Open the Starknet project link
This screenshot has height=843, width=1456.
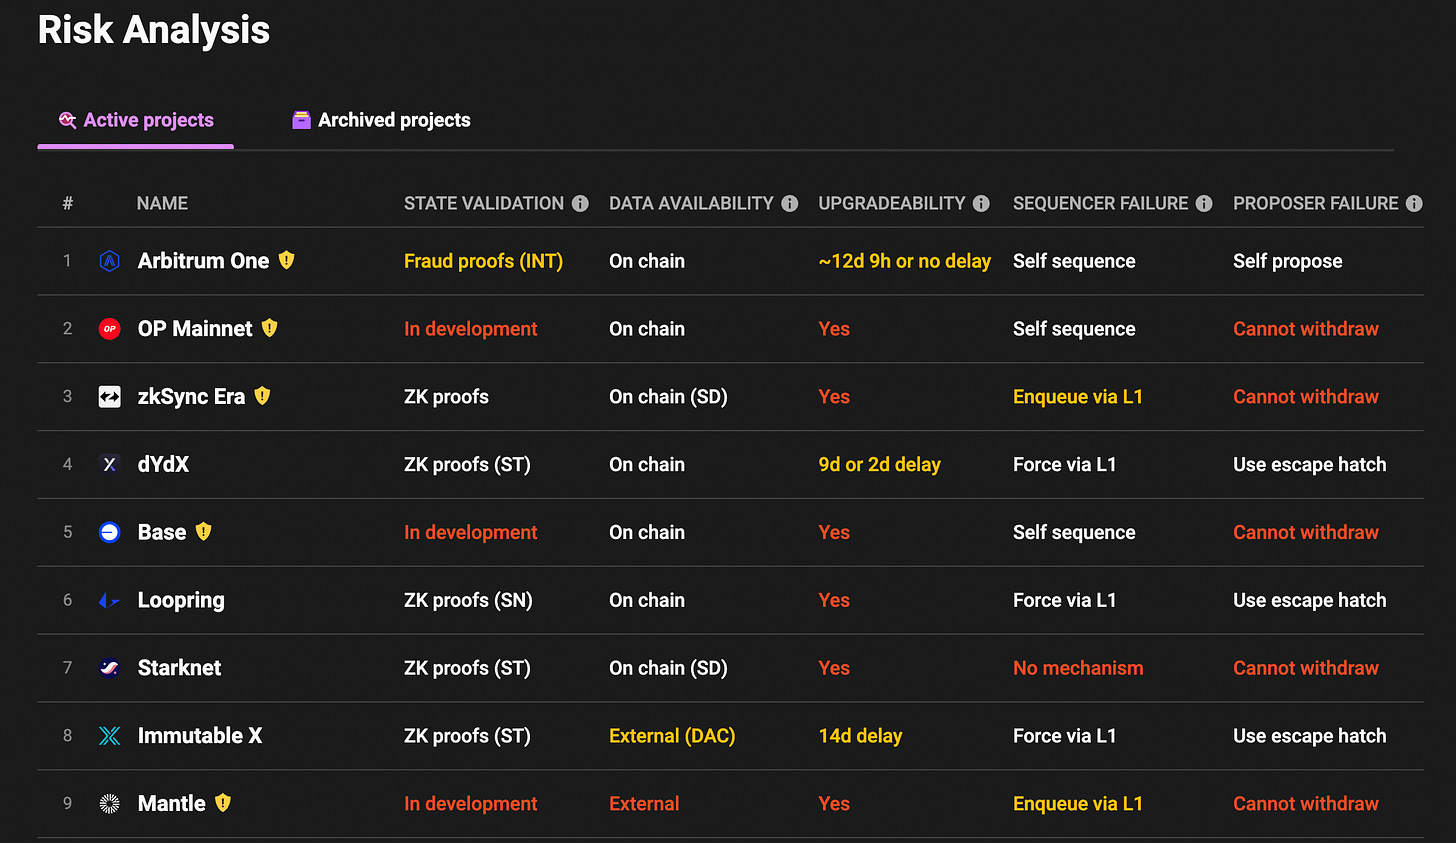[179, 668]
